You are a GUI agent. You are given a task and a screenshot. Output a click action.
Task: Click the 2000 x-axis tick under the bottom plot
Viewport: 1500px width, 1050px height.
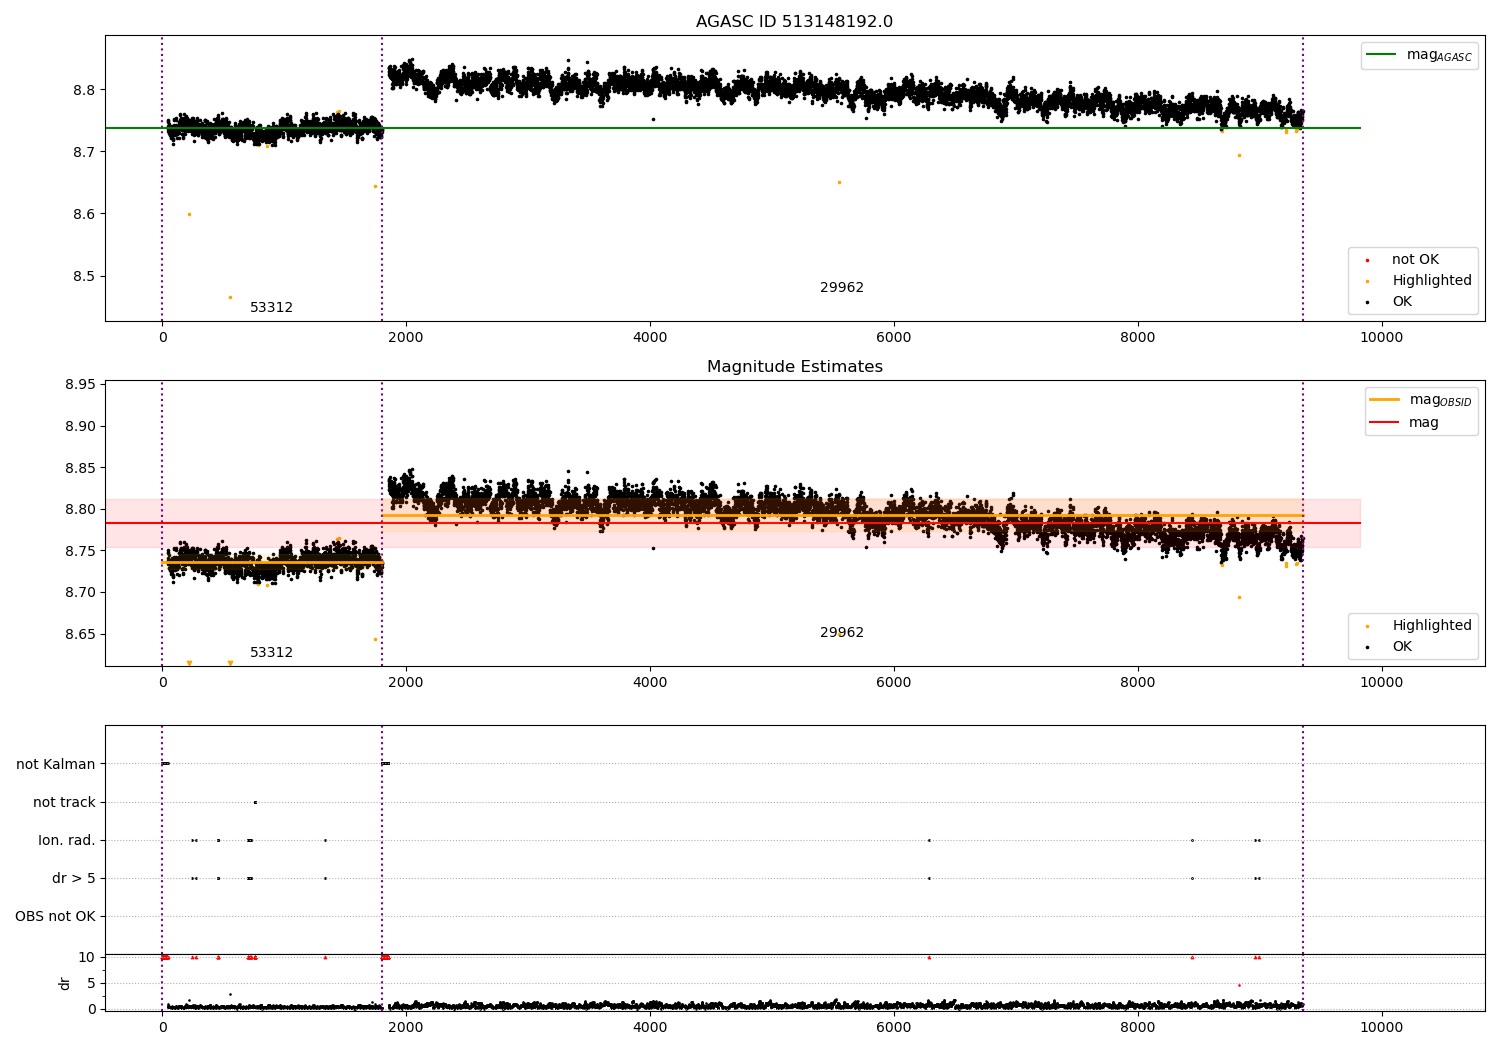pyautogui.click(x=406, y=1028)
